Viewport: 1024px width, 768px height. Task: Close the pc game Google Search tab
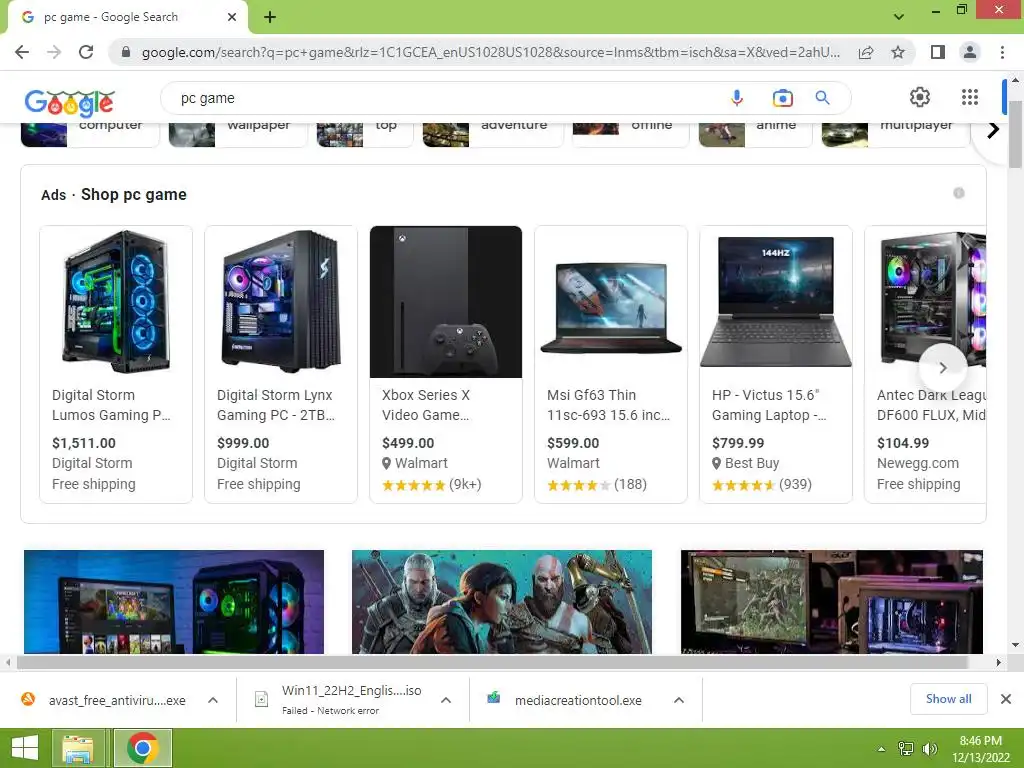[232, 17]
